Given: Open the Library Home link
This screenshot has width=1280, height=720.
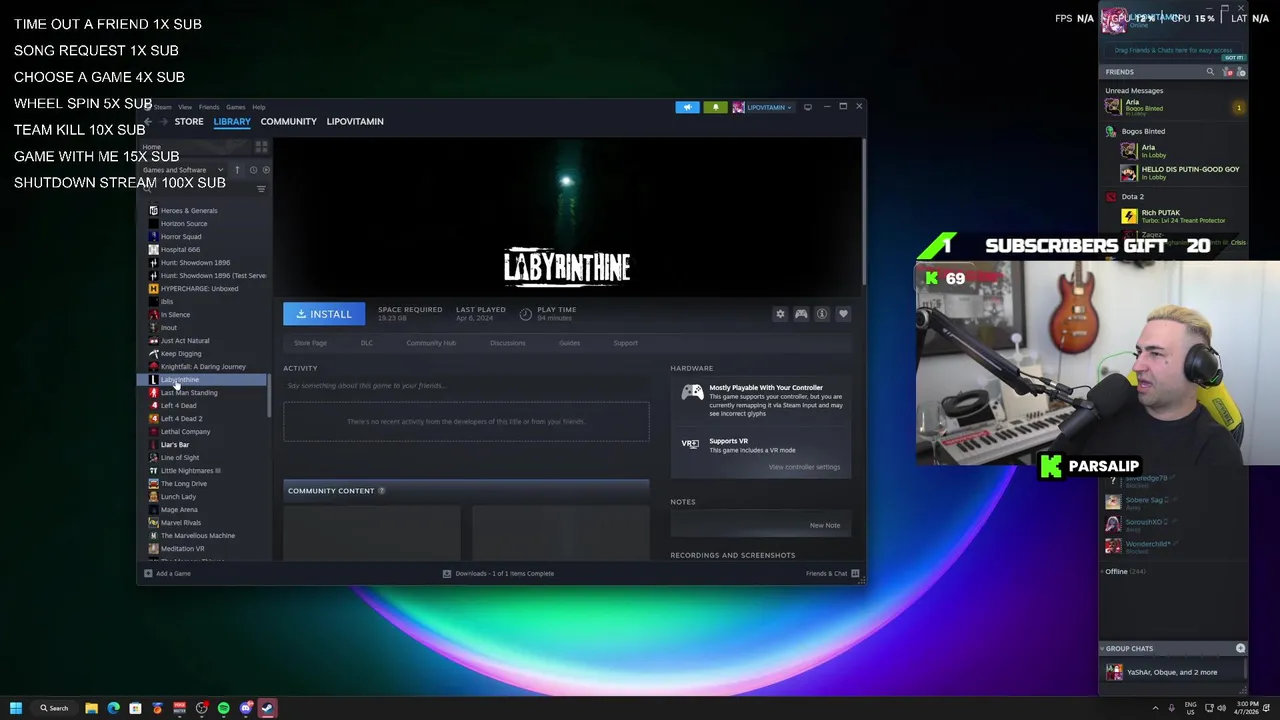Looking at the screenshot, I should click(152, 147).
